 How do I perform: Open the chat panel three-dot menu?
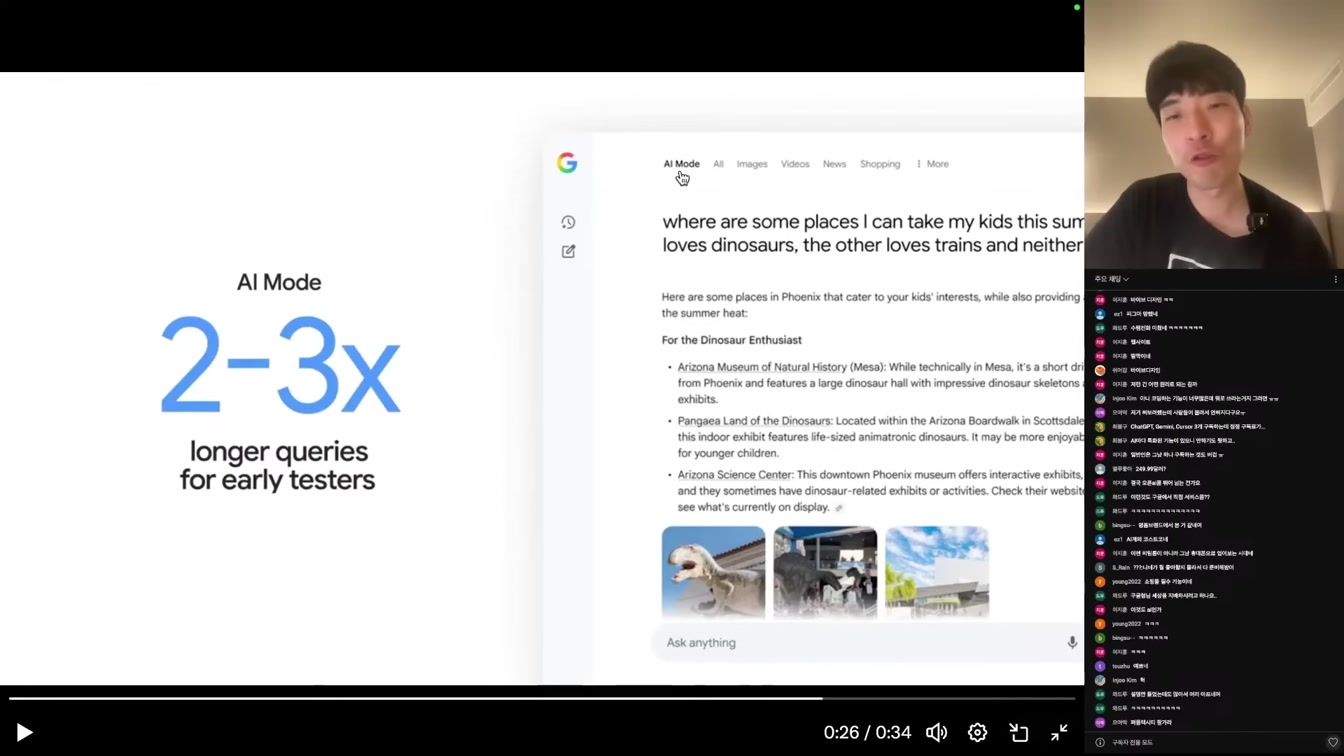[x=1335, y=279]
